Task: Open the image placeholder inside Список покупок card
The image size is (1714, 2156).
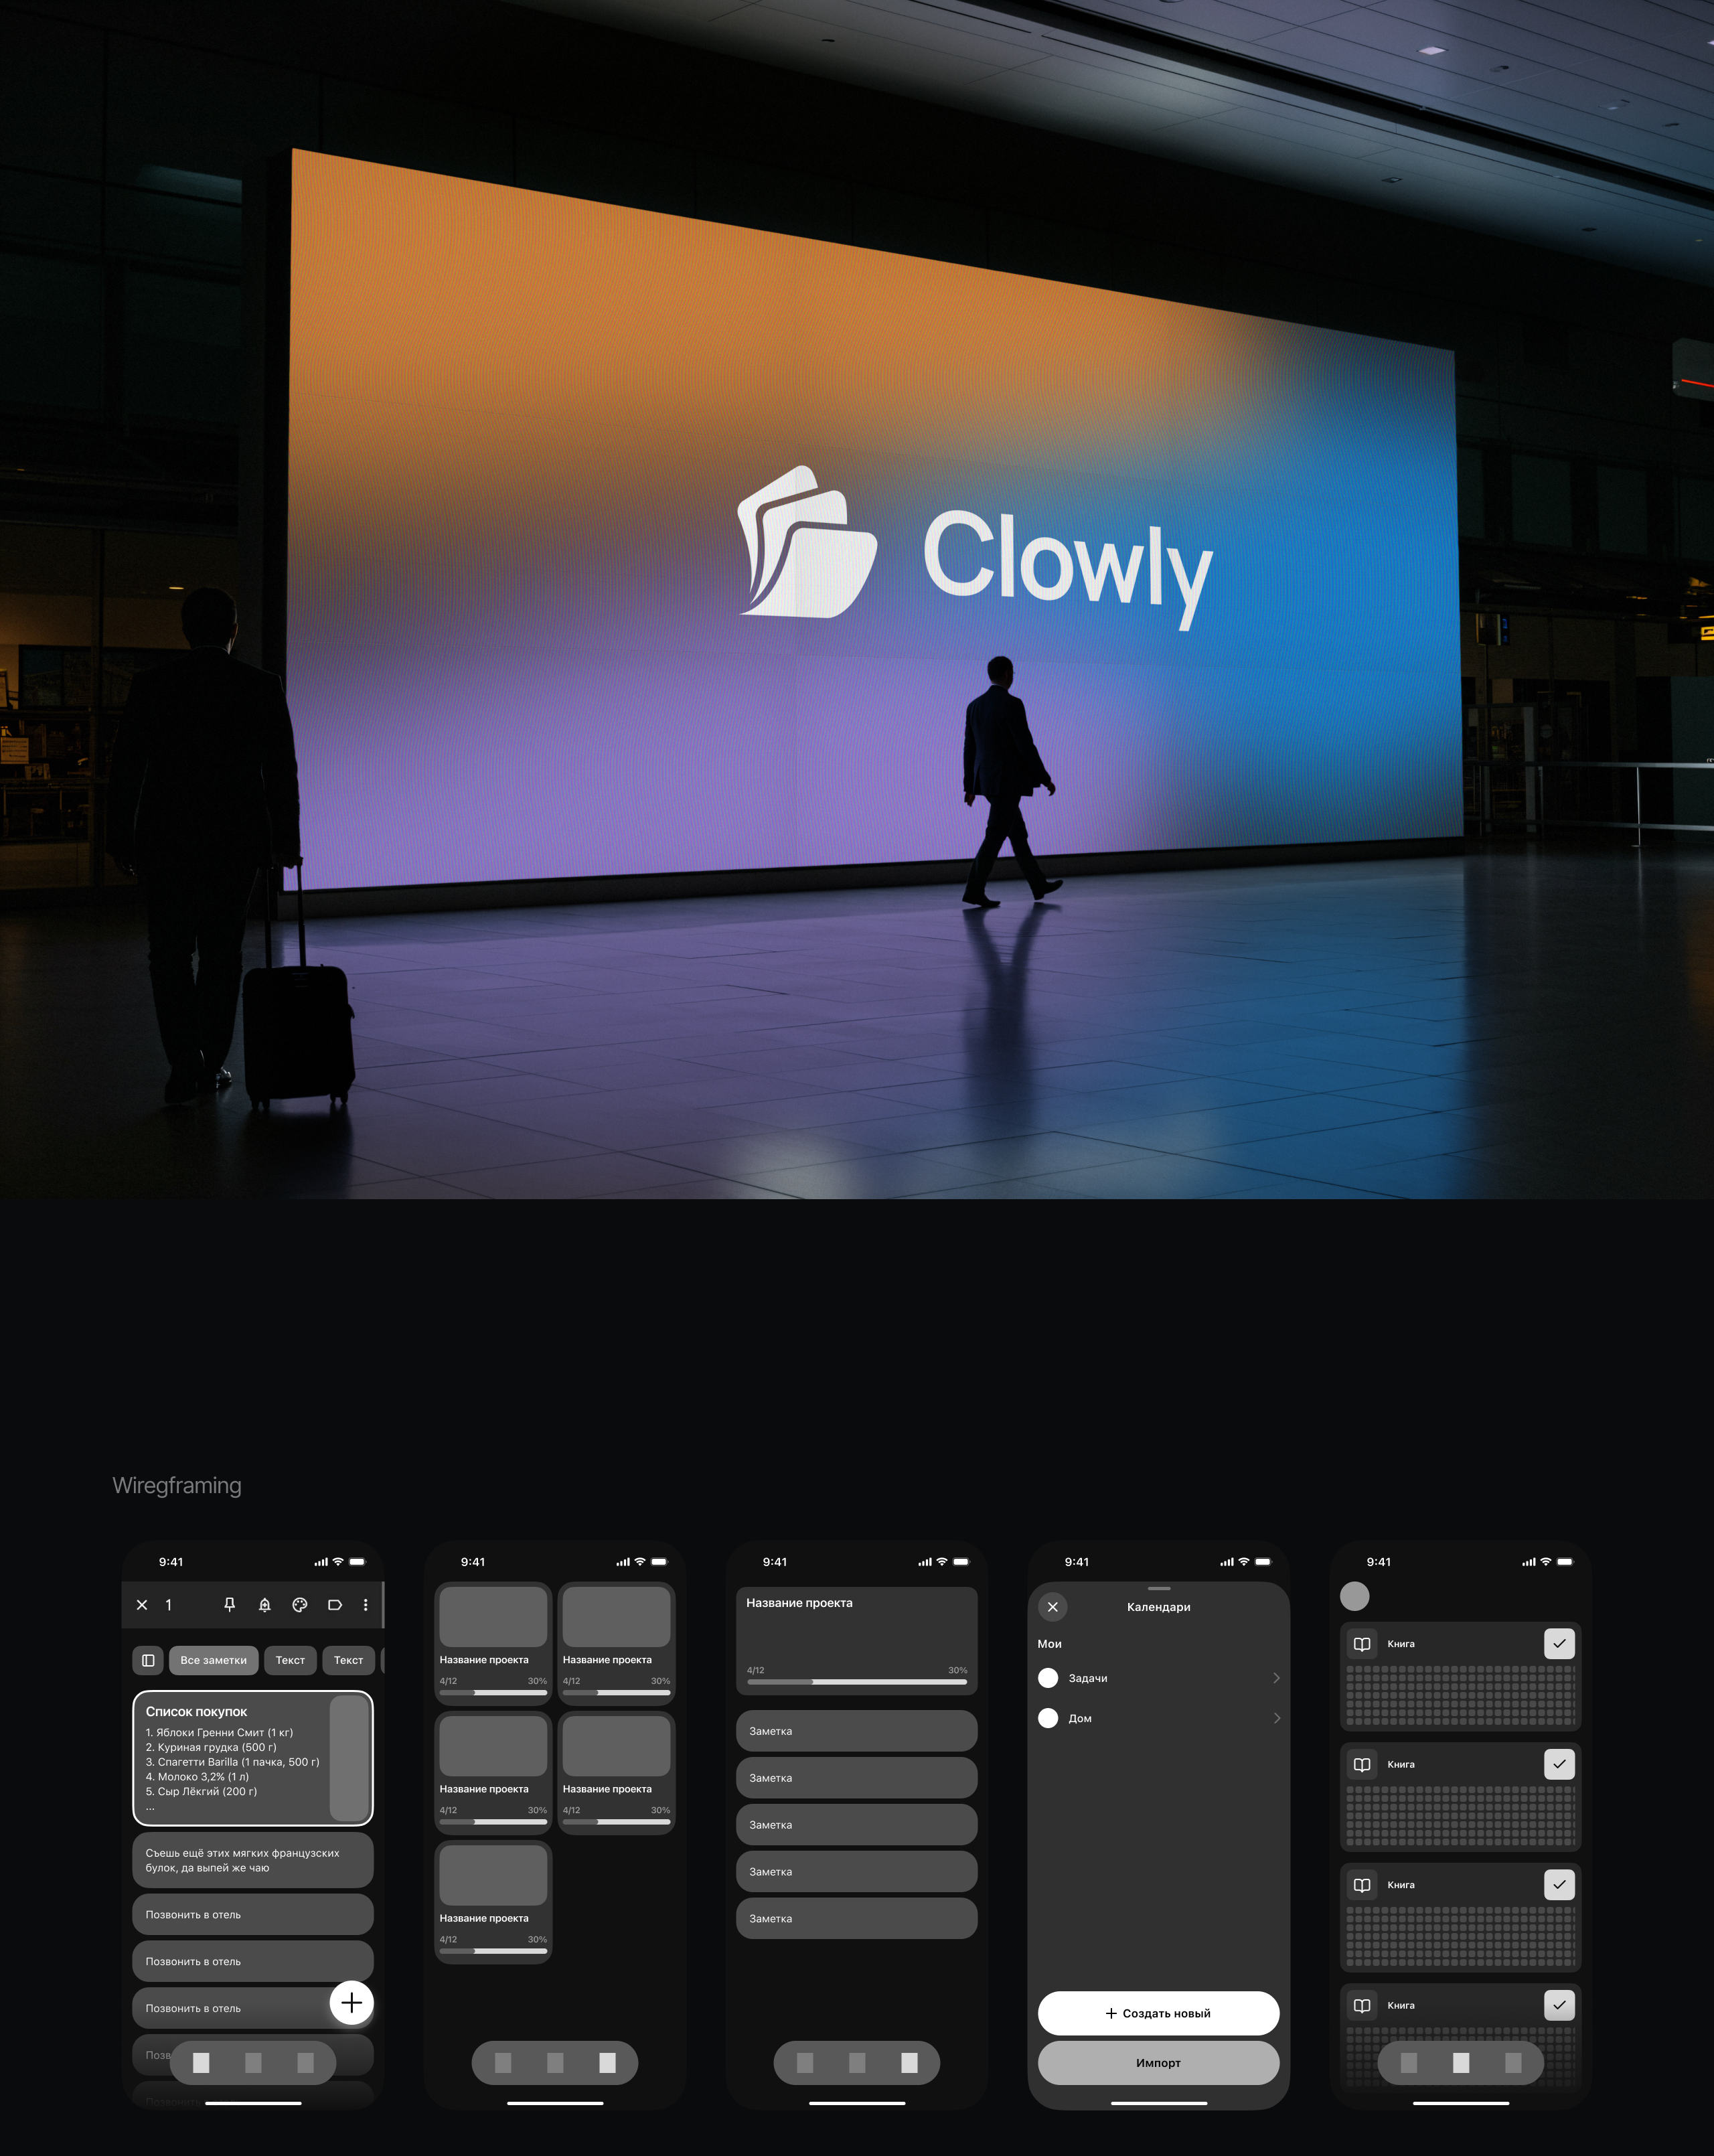Action: click(x=349, y=1758)
